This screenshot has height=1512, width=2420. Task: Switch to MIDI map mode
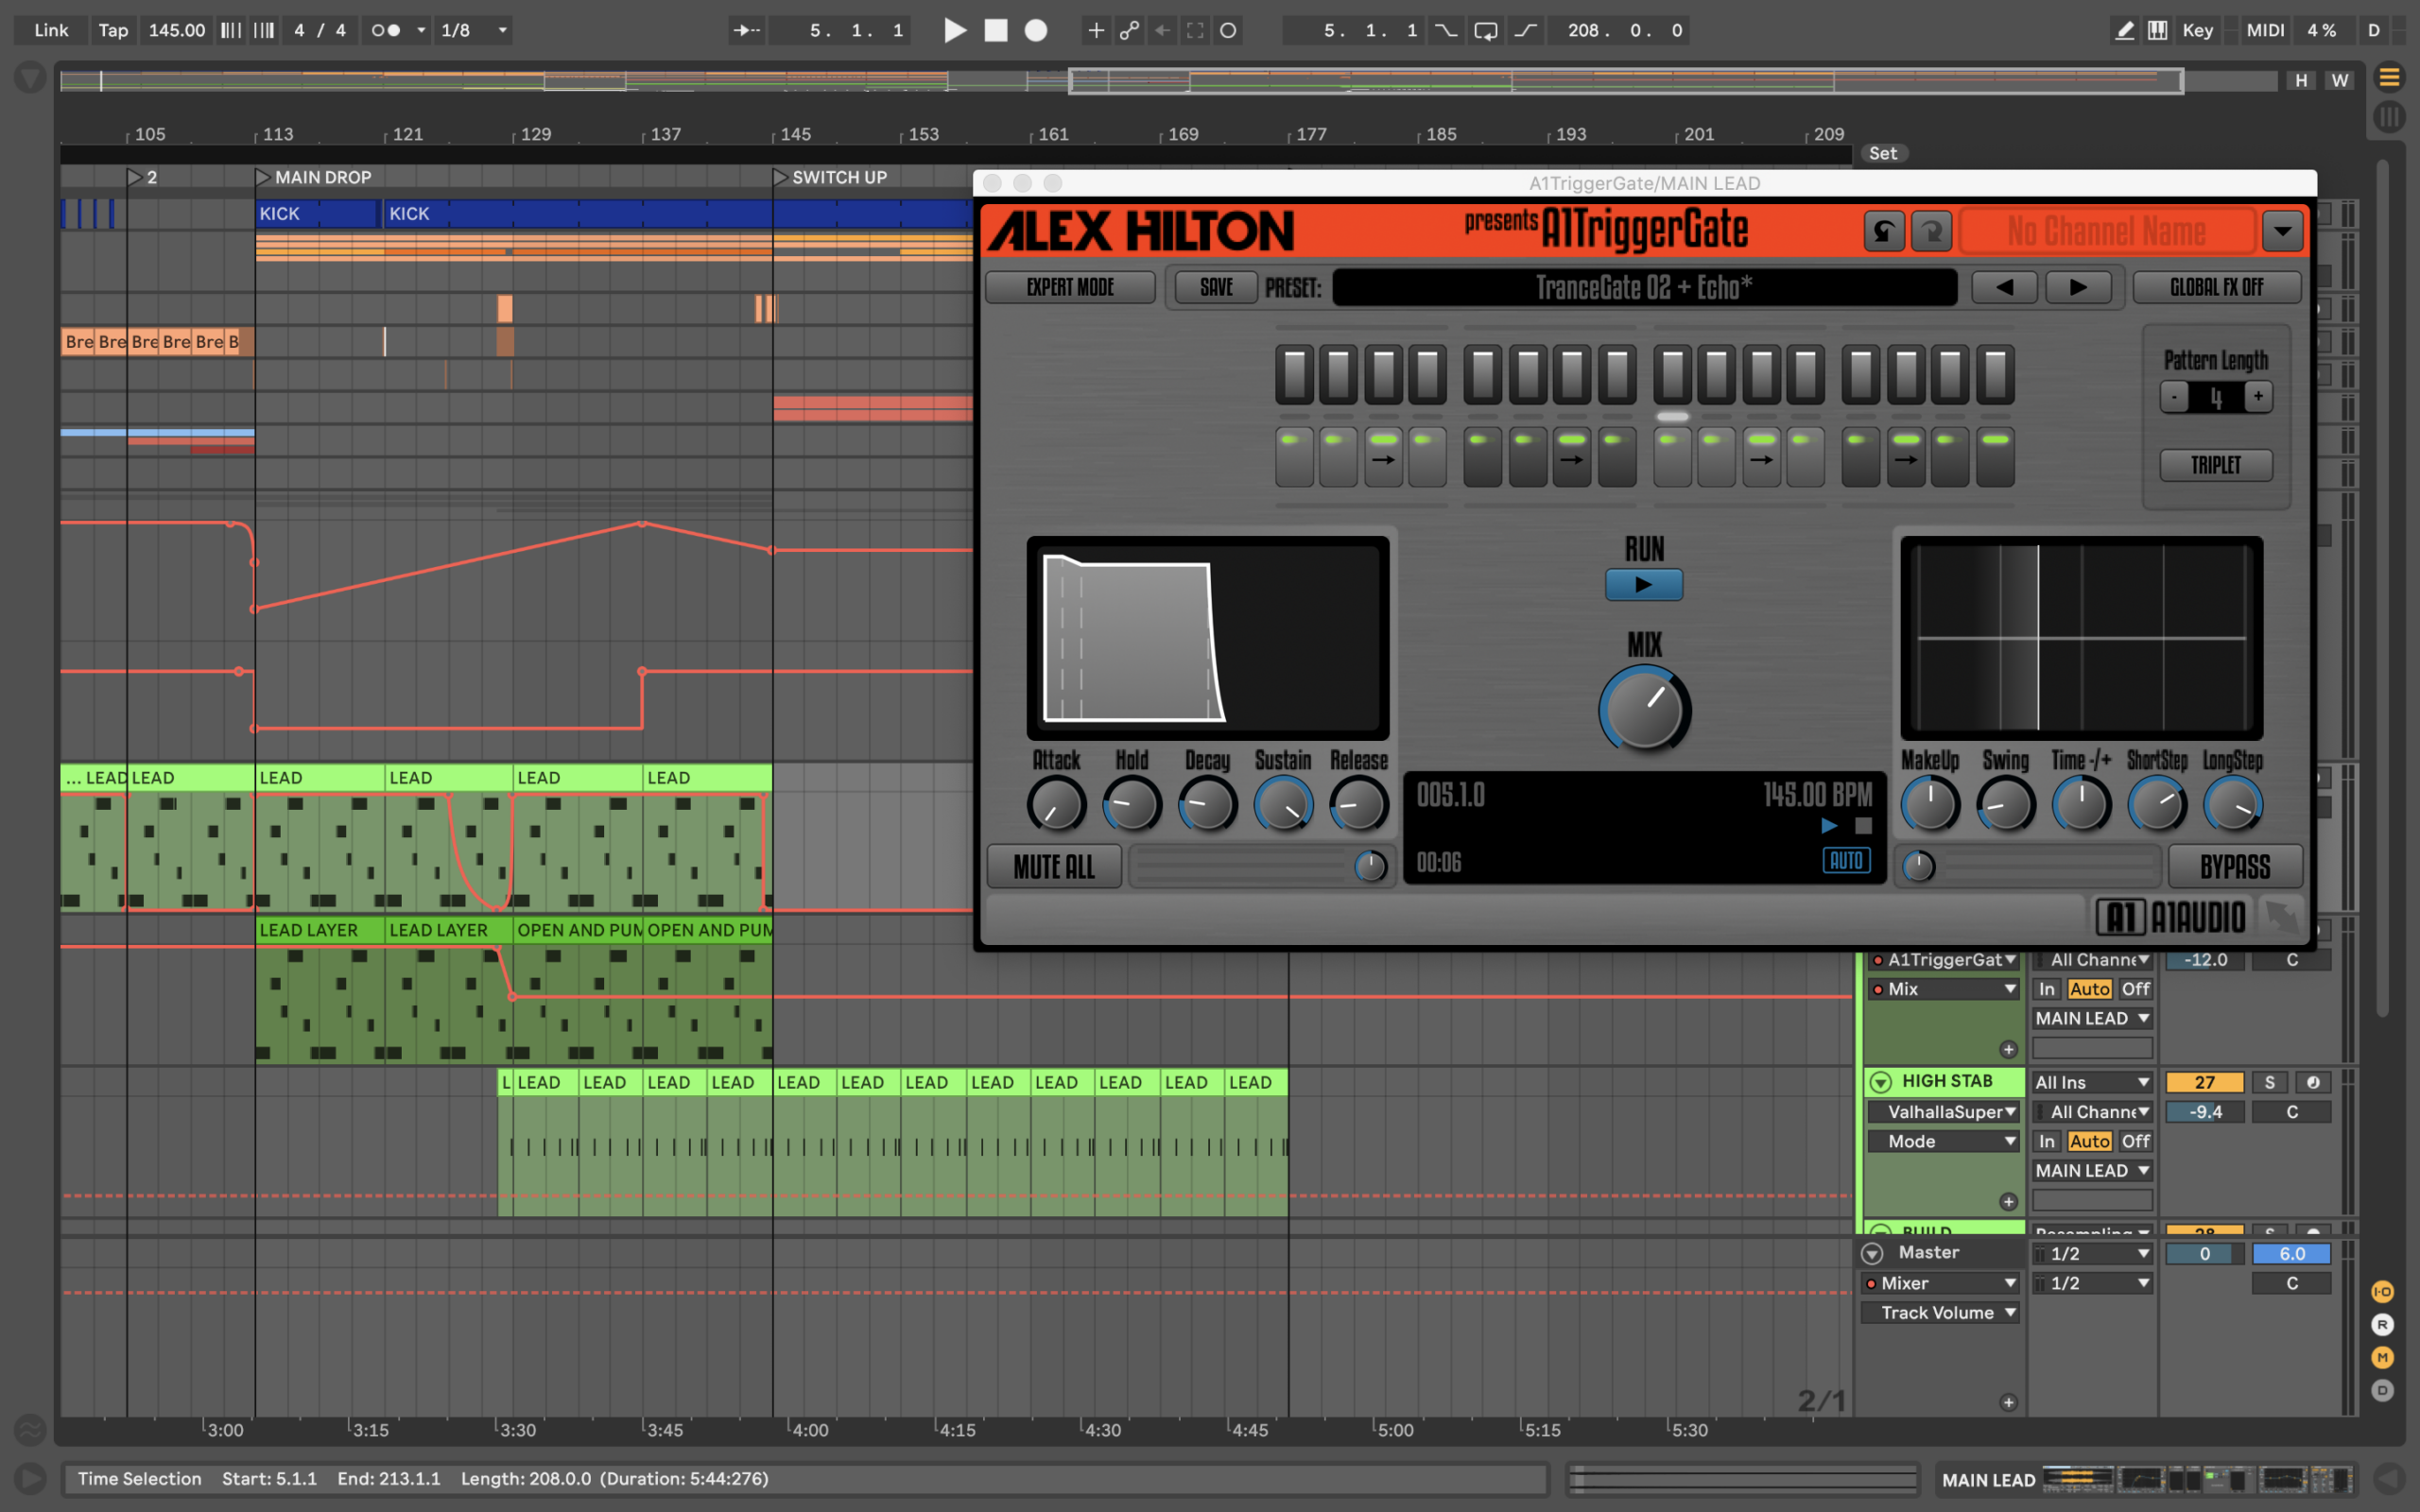(2265, 30)
